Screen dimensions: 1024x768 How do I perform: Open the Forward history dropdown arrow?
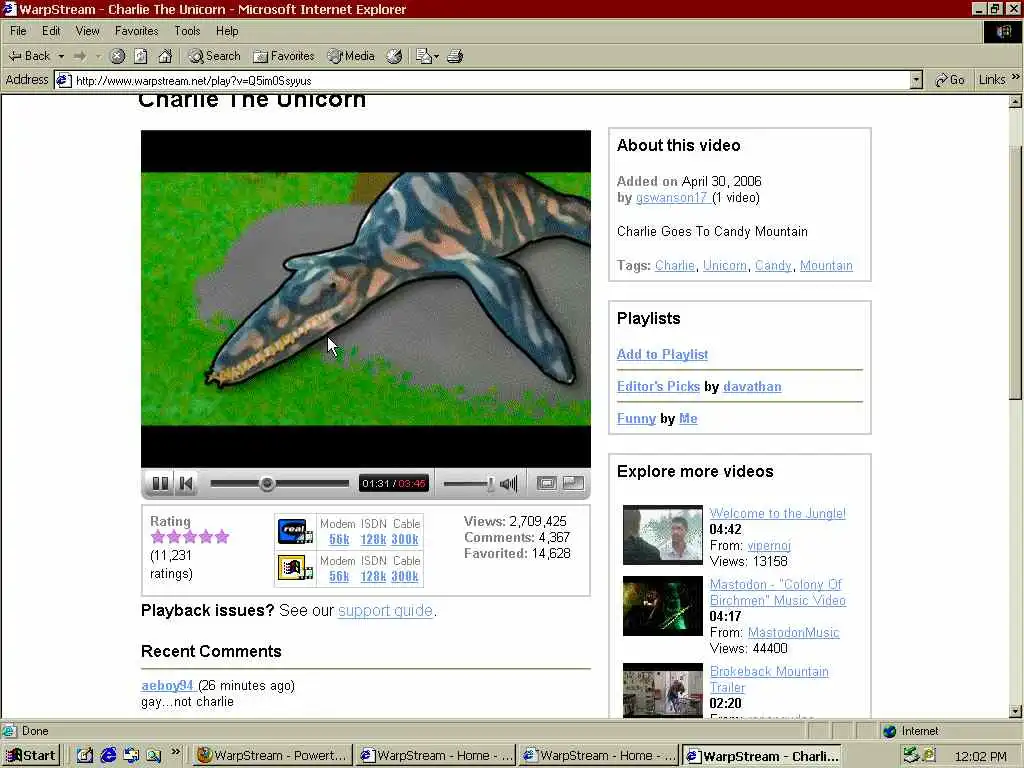[98, 56]
